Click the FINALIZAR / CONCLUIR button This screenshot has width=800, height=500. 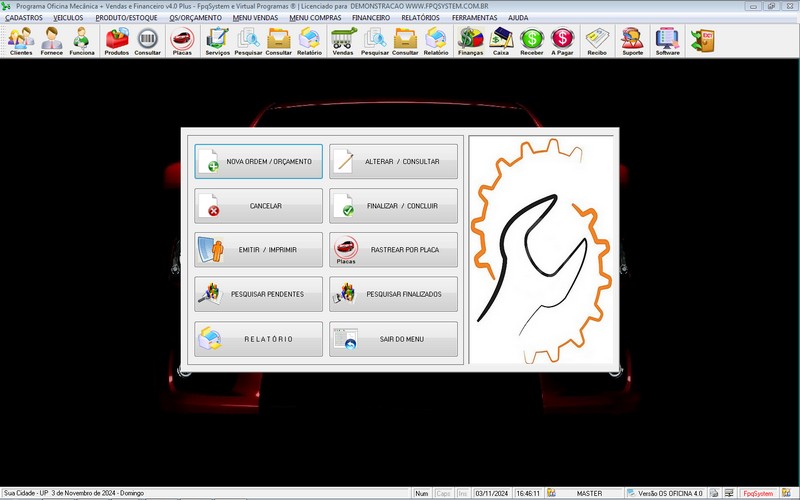(x=393, y=206)
